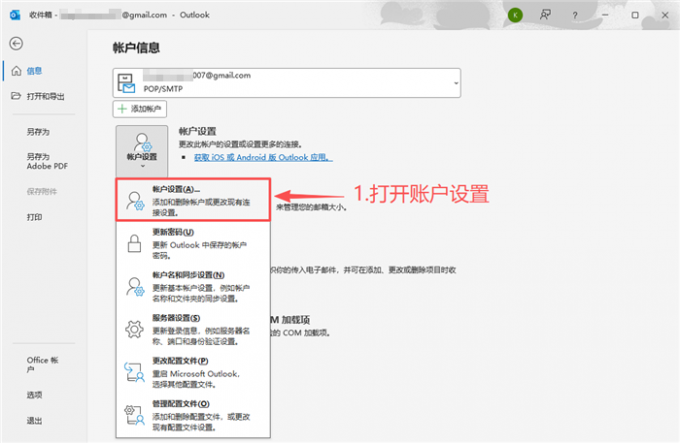680x443 pixels.
Task: Expand the gmail account dropdown
Action: pyautogui.click(x=456, y=83)
